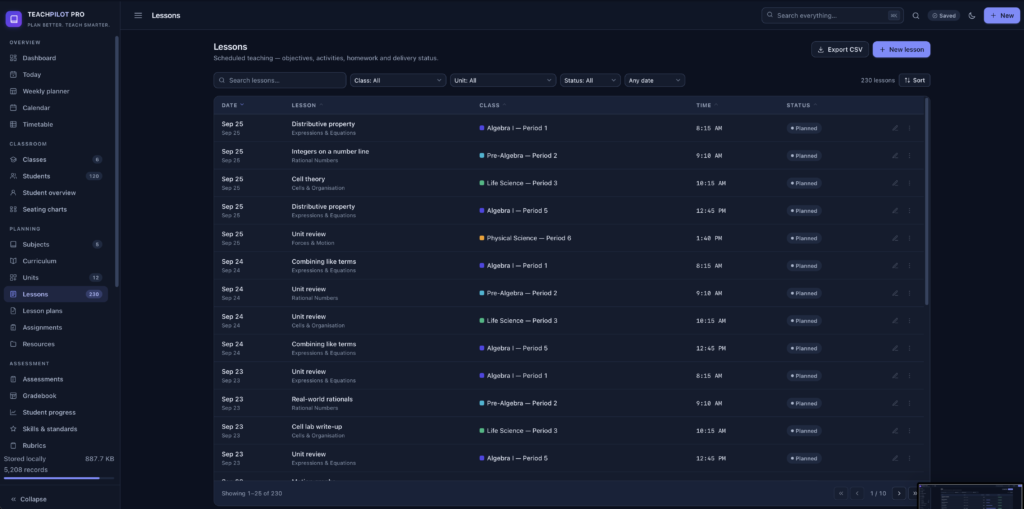Focus the Search lessons field
The height and width of the screenshot is (509, 1024).
(x=280, y=80)
